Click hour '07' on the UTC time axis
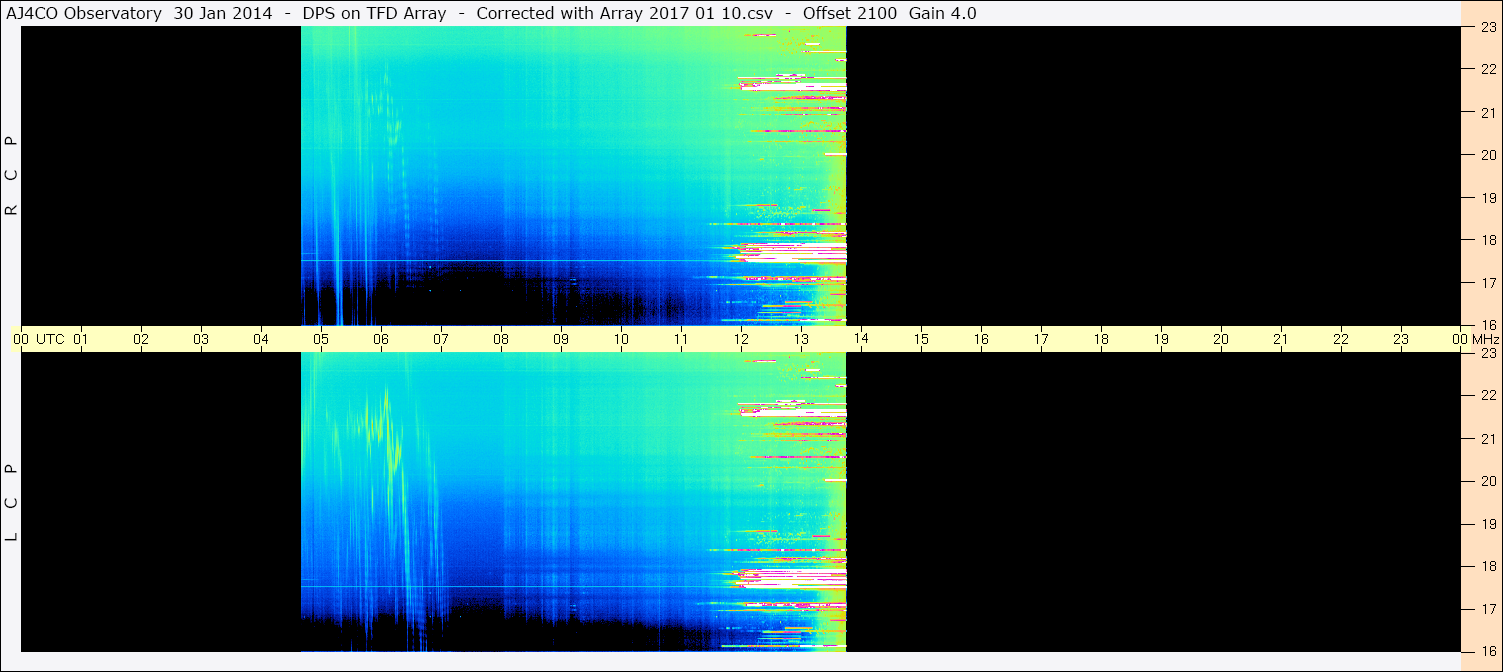Screen dimensions: 1503x672 tap(441, 339)
